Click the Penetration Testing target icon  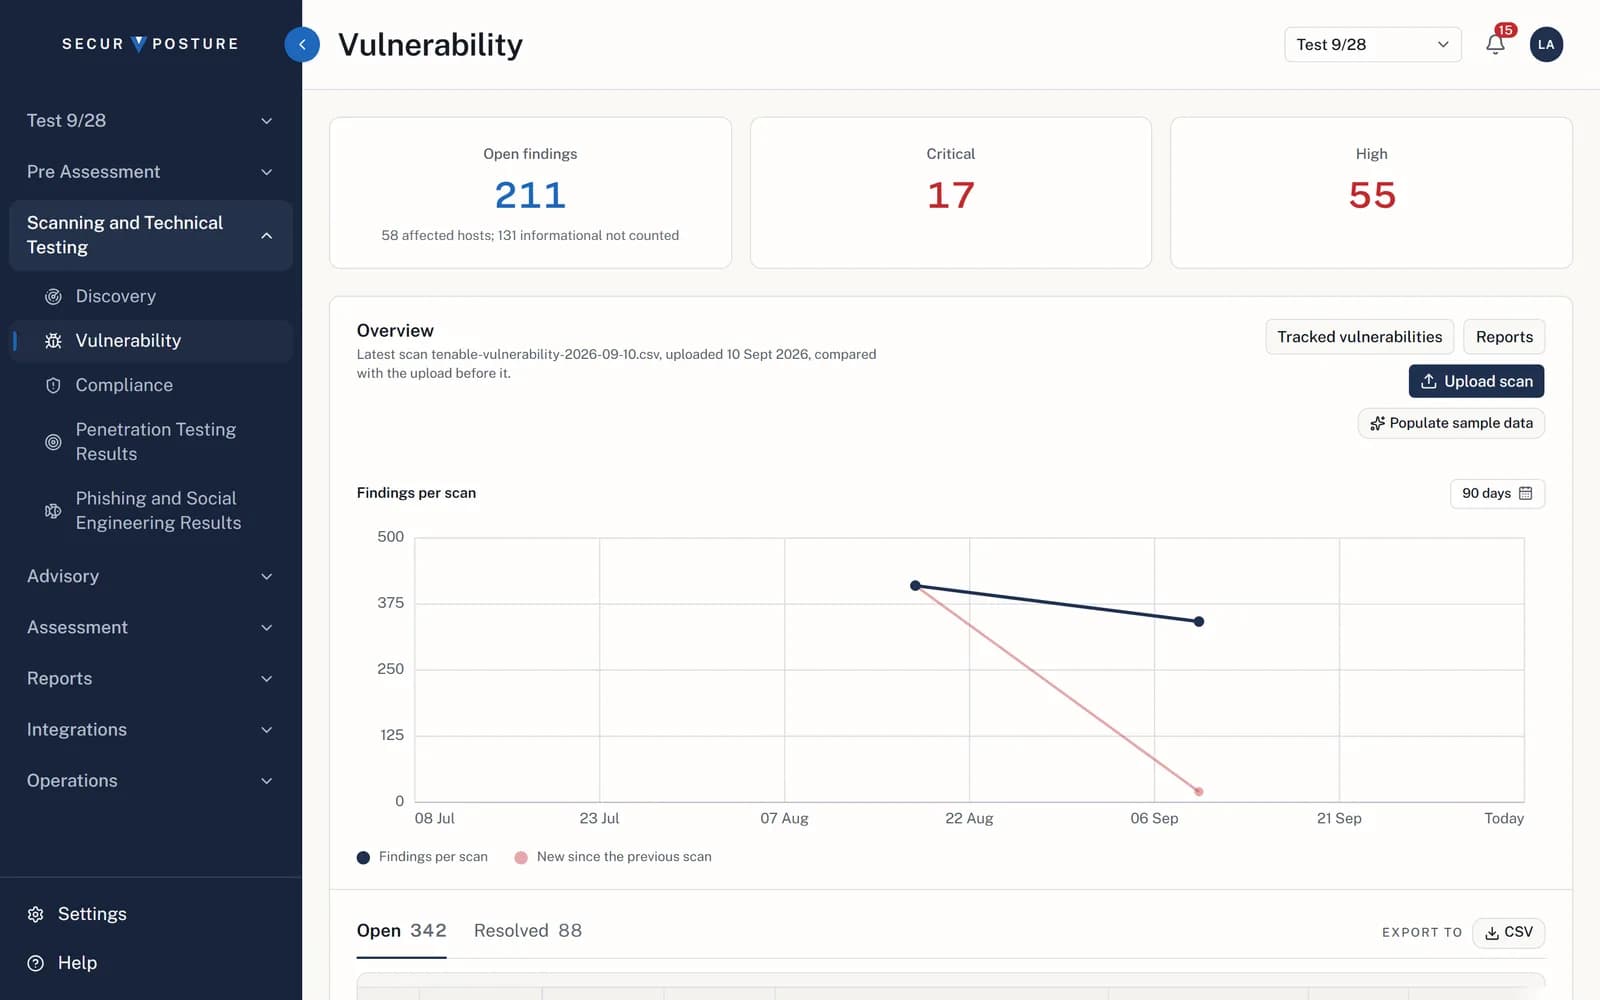tap(54, 442)
